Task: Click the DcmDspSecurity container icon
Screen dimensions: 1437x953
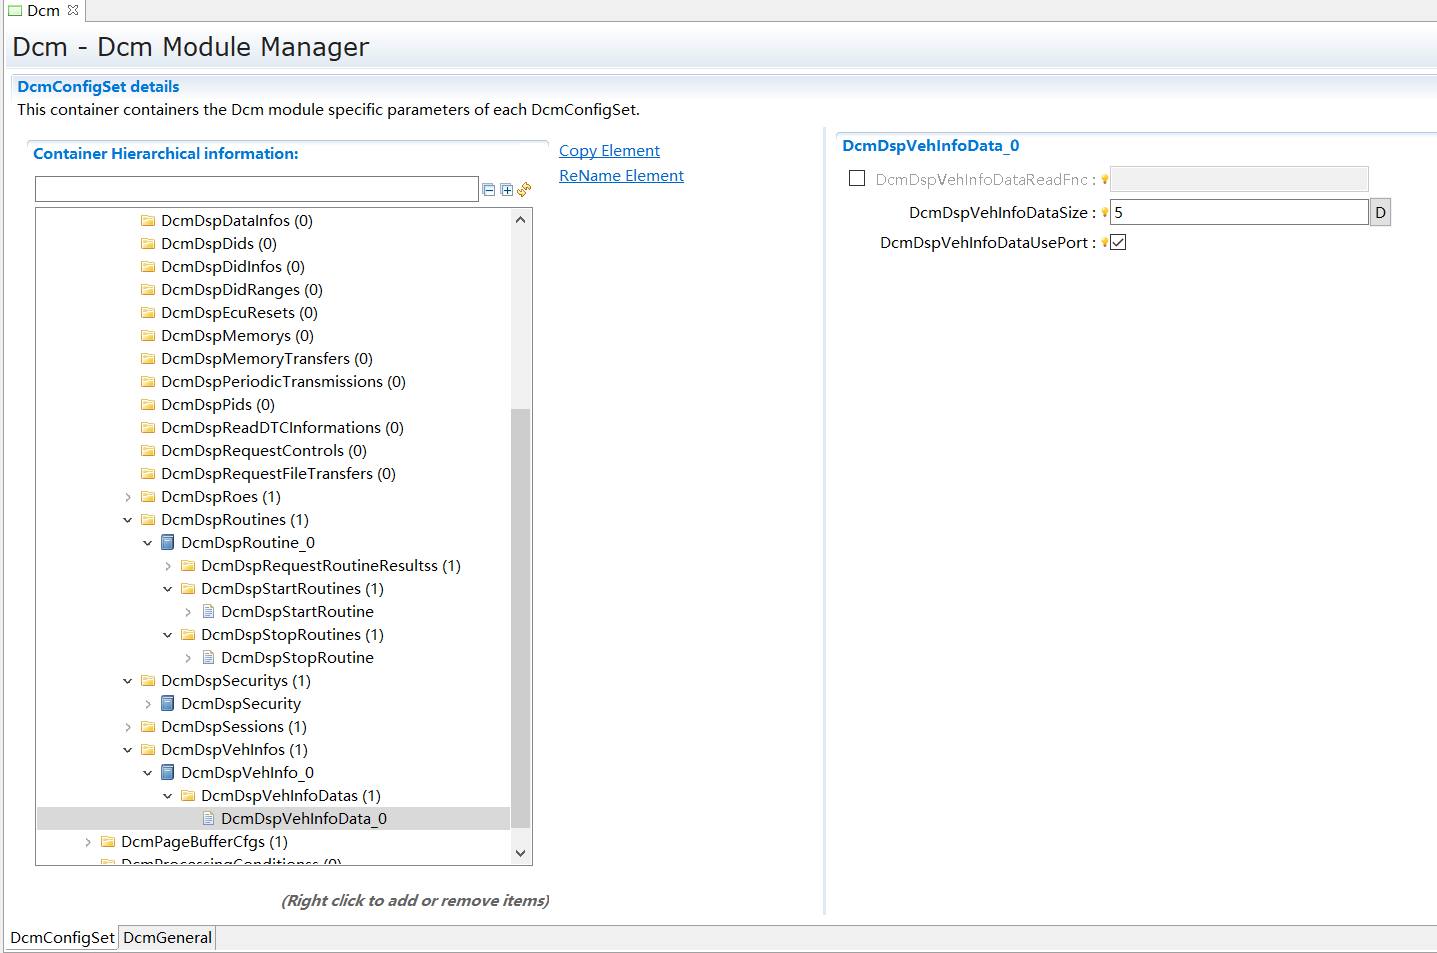Action: (168, 704)
